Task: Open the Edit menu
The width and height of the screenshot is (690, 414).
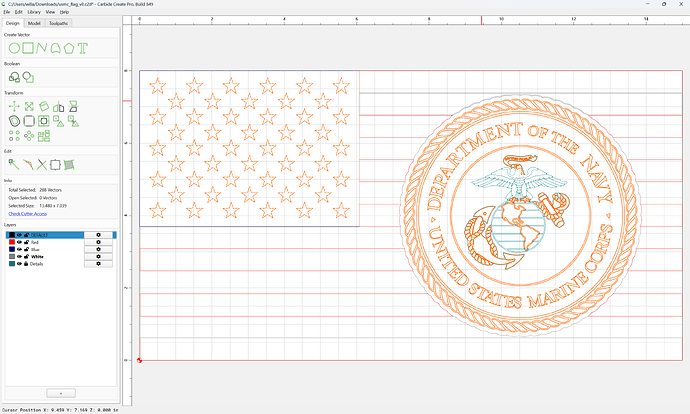Action: click(x=18, y=12)
